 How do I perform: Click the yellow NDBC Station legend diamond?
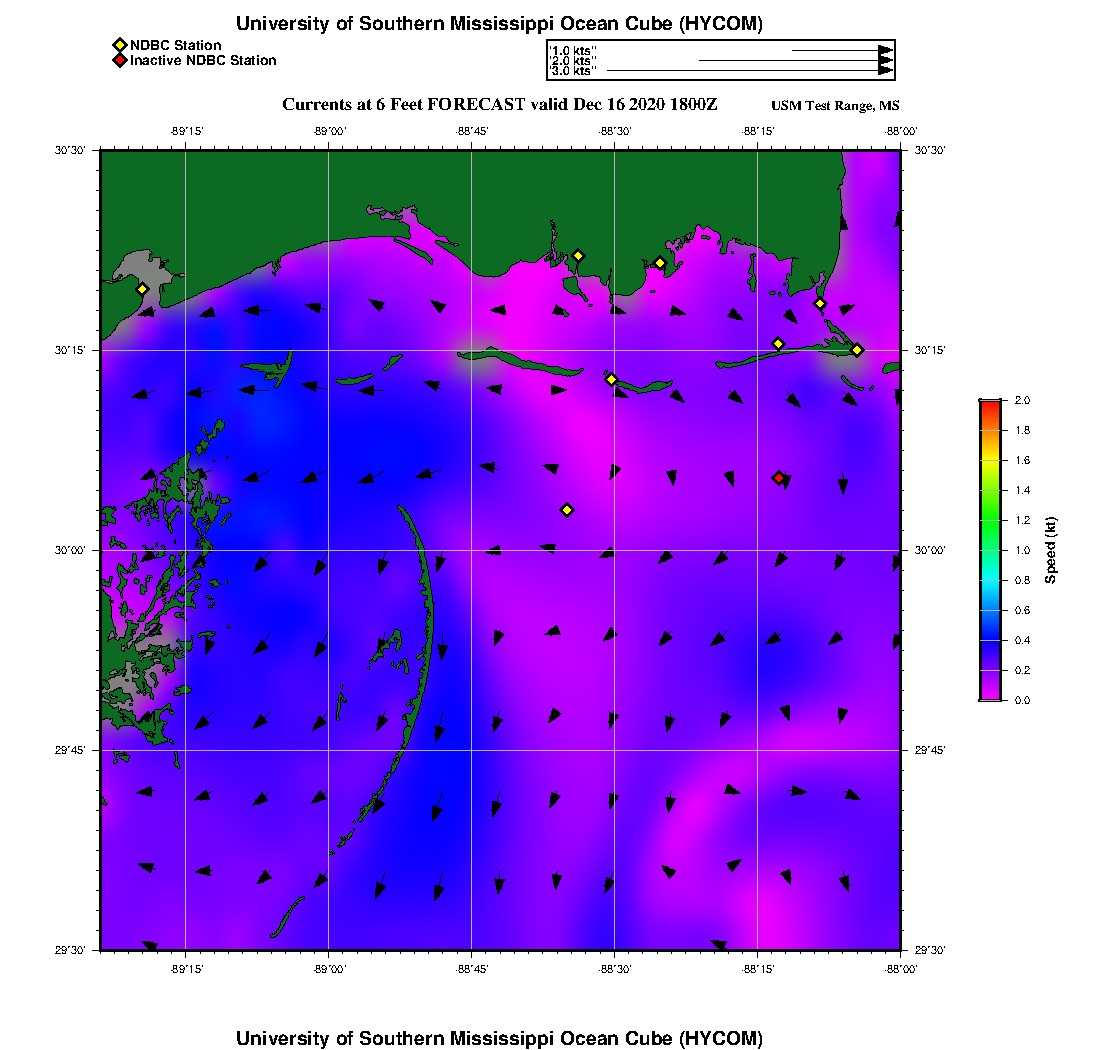120,46
